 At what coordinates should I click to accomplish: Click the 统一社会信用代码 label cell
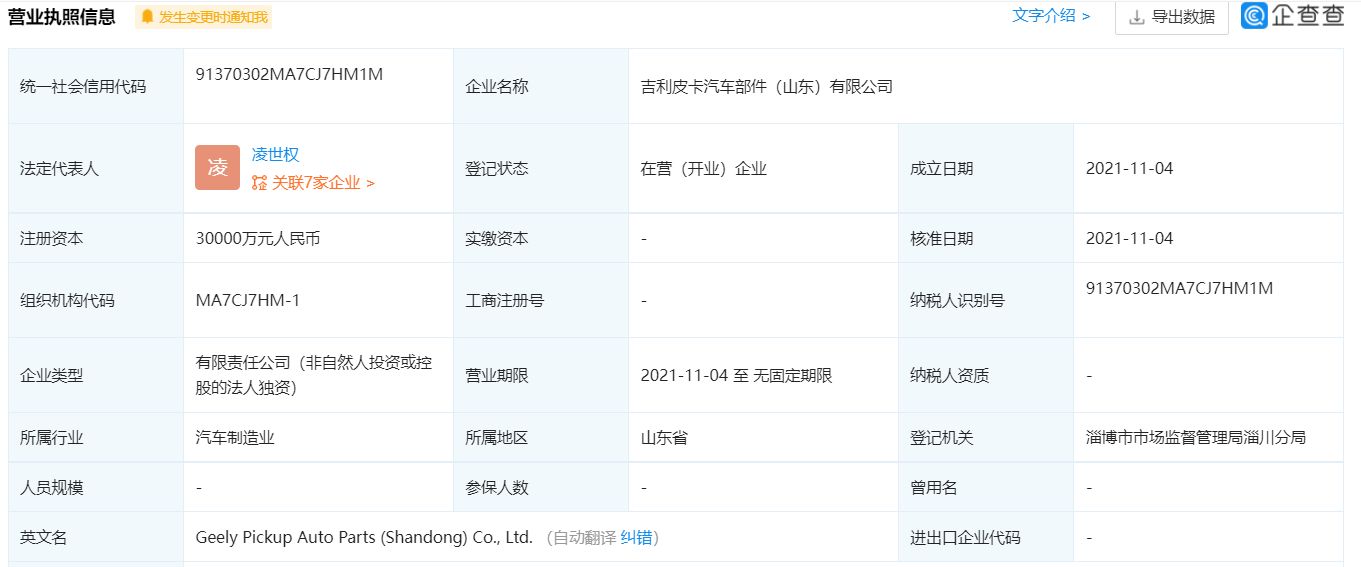(96, 87)
